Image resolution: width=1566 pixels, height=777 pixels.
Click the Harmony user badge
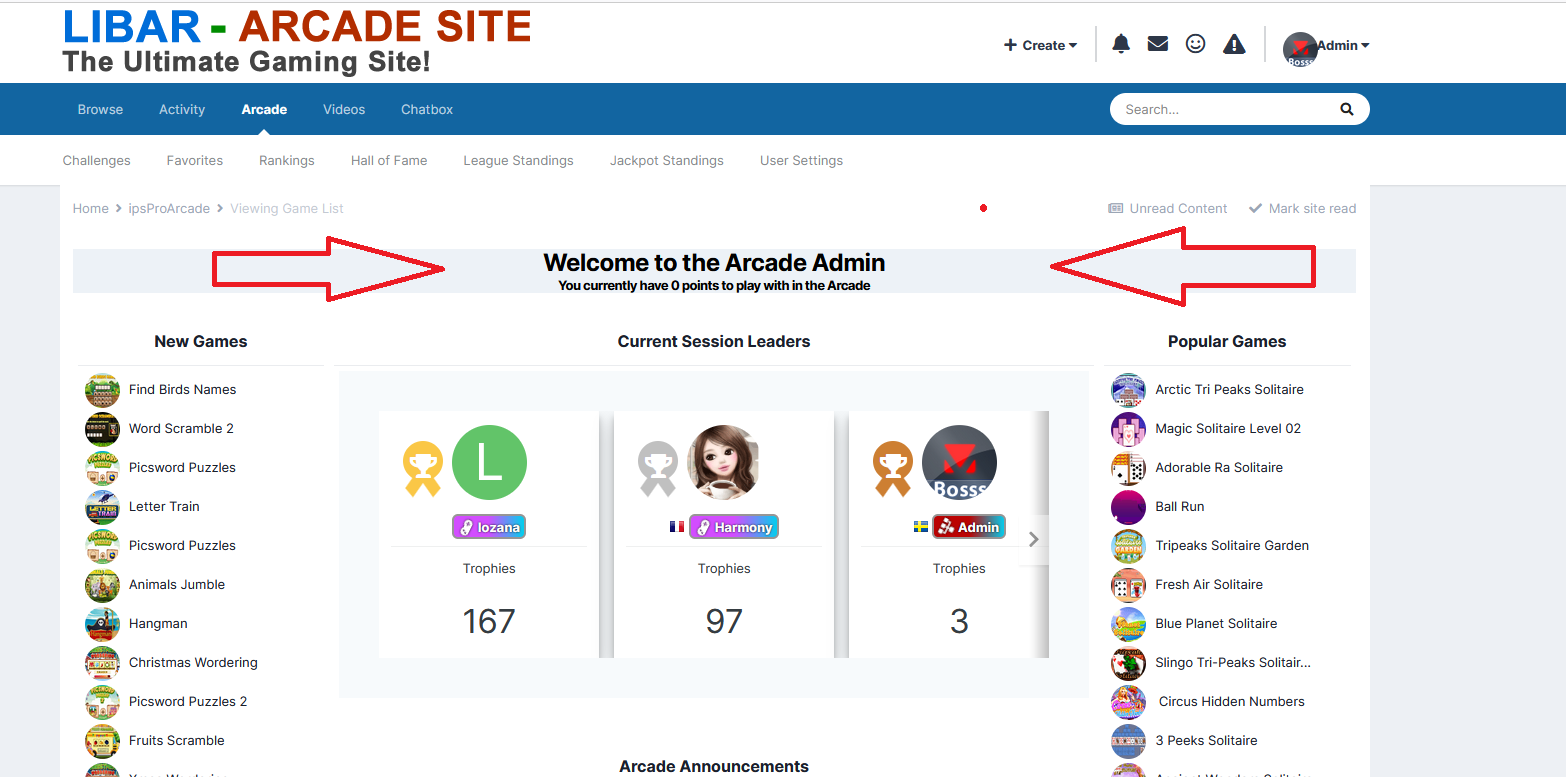[x=734, y=527]
